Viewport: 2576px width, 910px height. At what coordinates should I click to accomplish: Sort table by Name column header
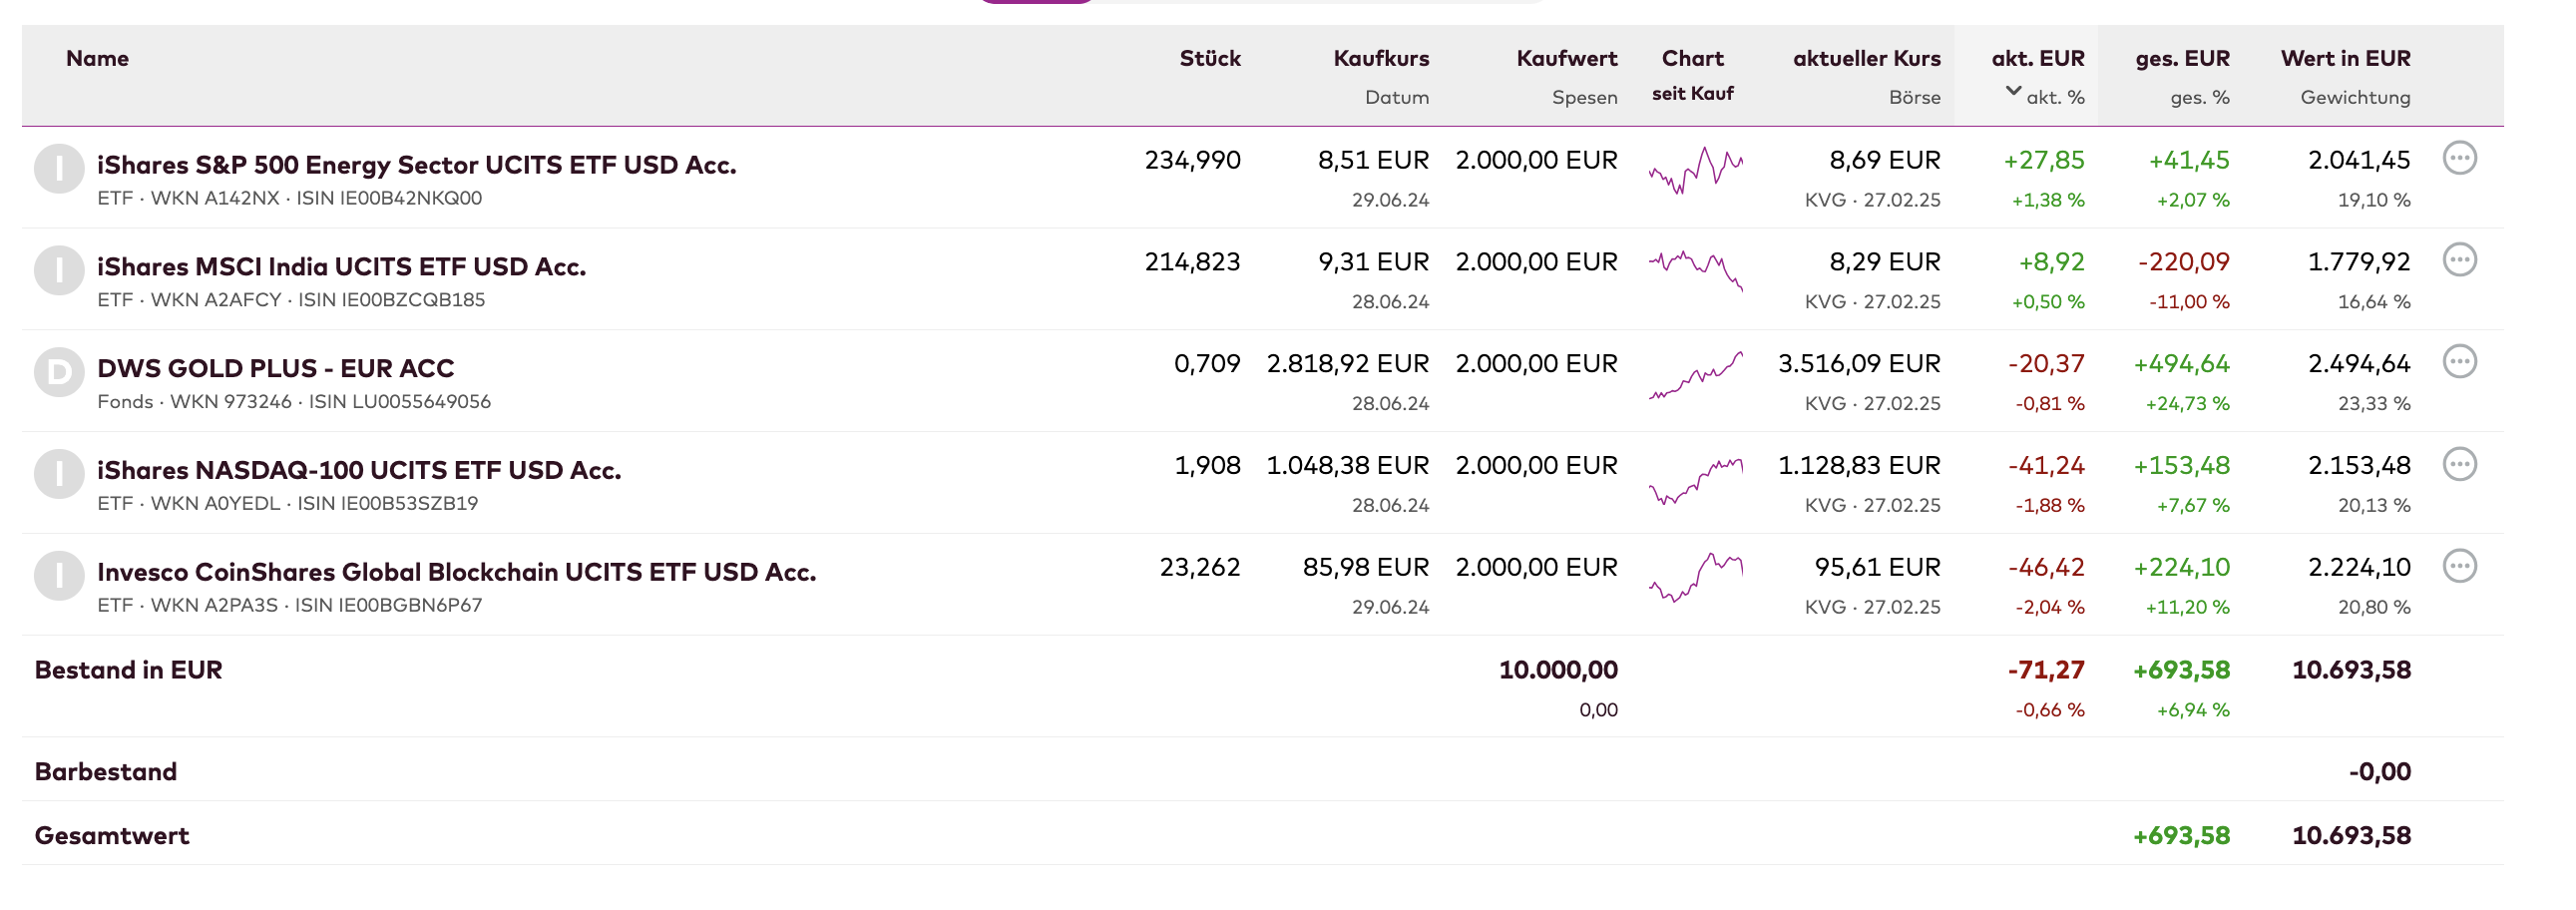pos(97,58)
